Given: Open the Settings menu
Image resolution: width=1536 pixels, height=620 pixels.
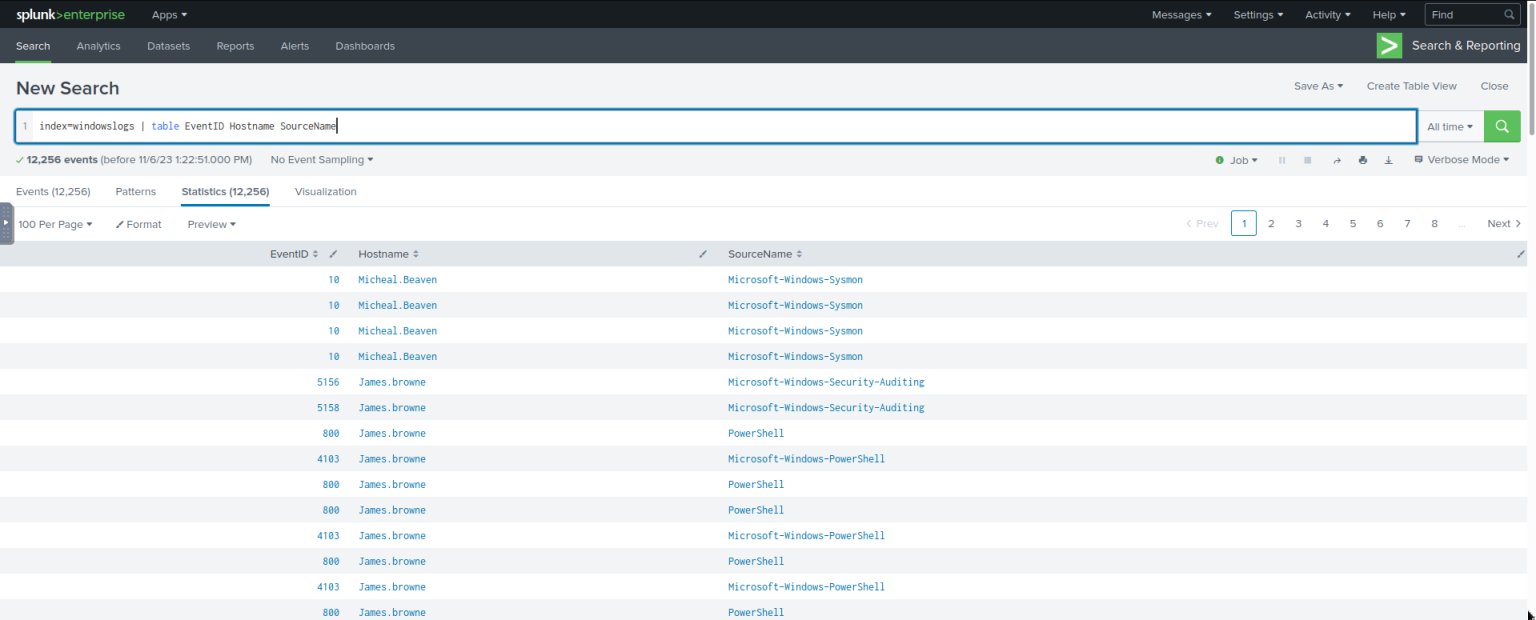Looking at the screenshot, I should (1258, 14).
